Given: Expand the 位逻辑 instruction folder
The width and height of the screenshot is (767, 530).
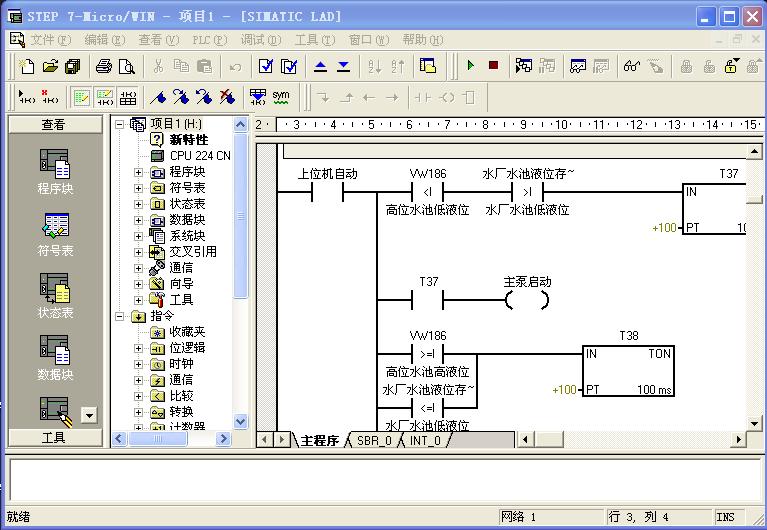Looking at the screenshot, I should coord(138,348).
